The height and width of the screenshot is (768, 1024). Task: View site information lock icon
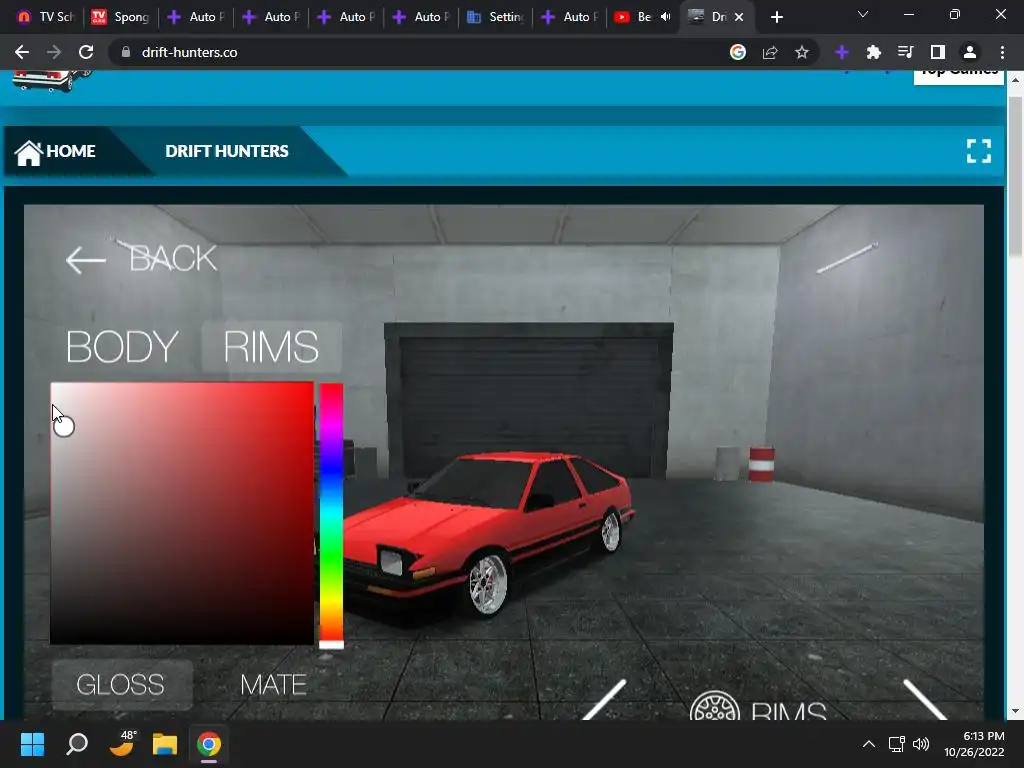click(x=126, y=52)
